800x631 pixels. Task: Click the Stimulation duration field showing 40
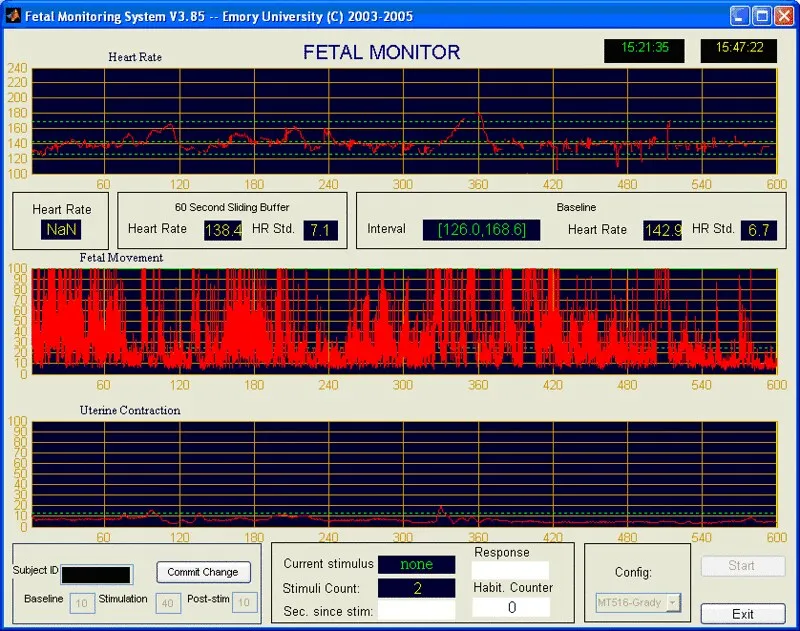coord(168,603)
